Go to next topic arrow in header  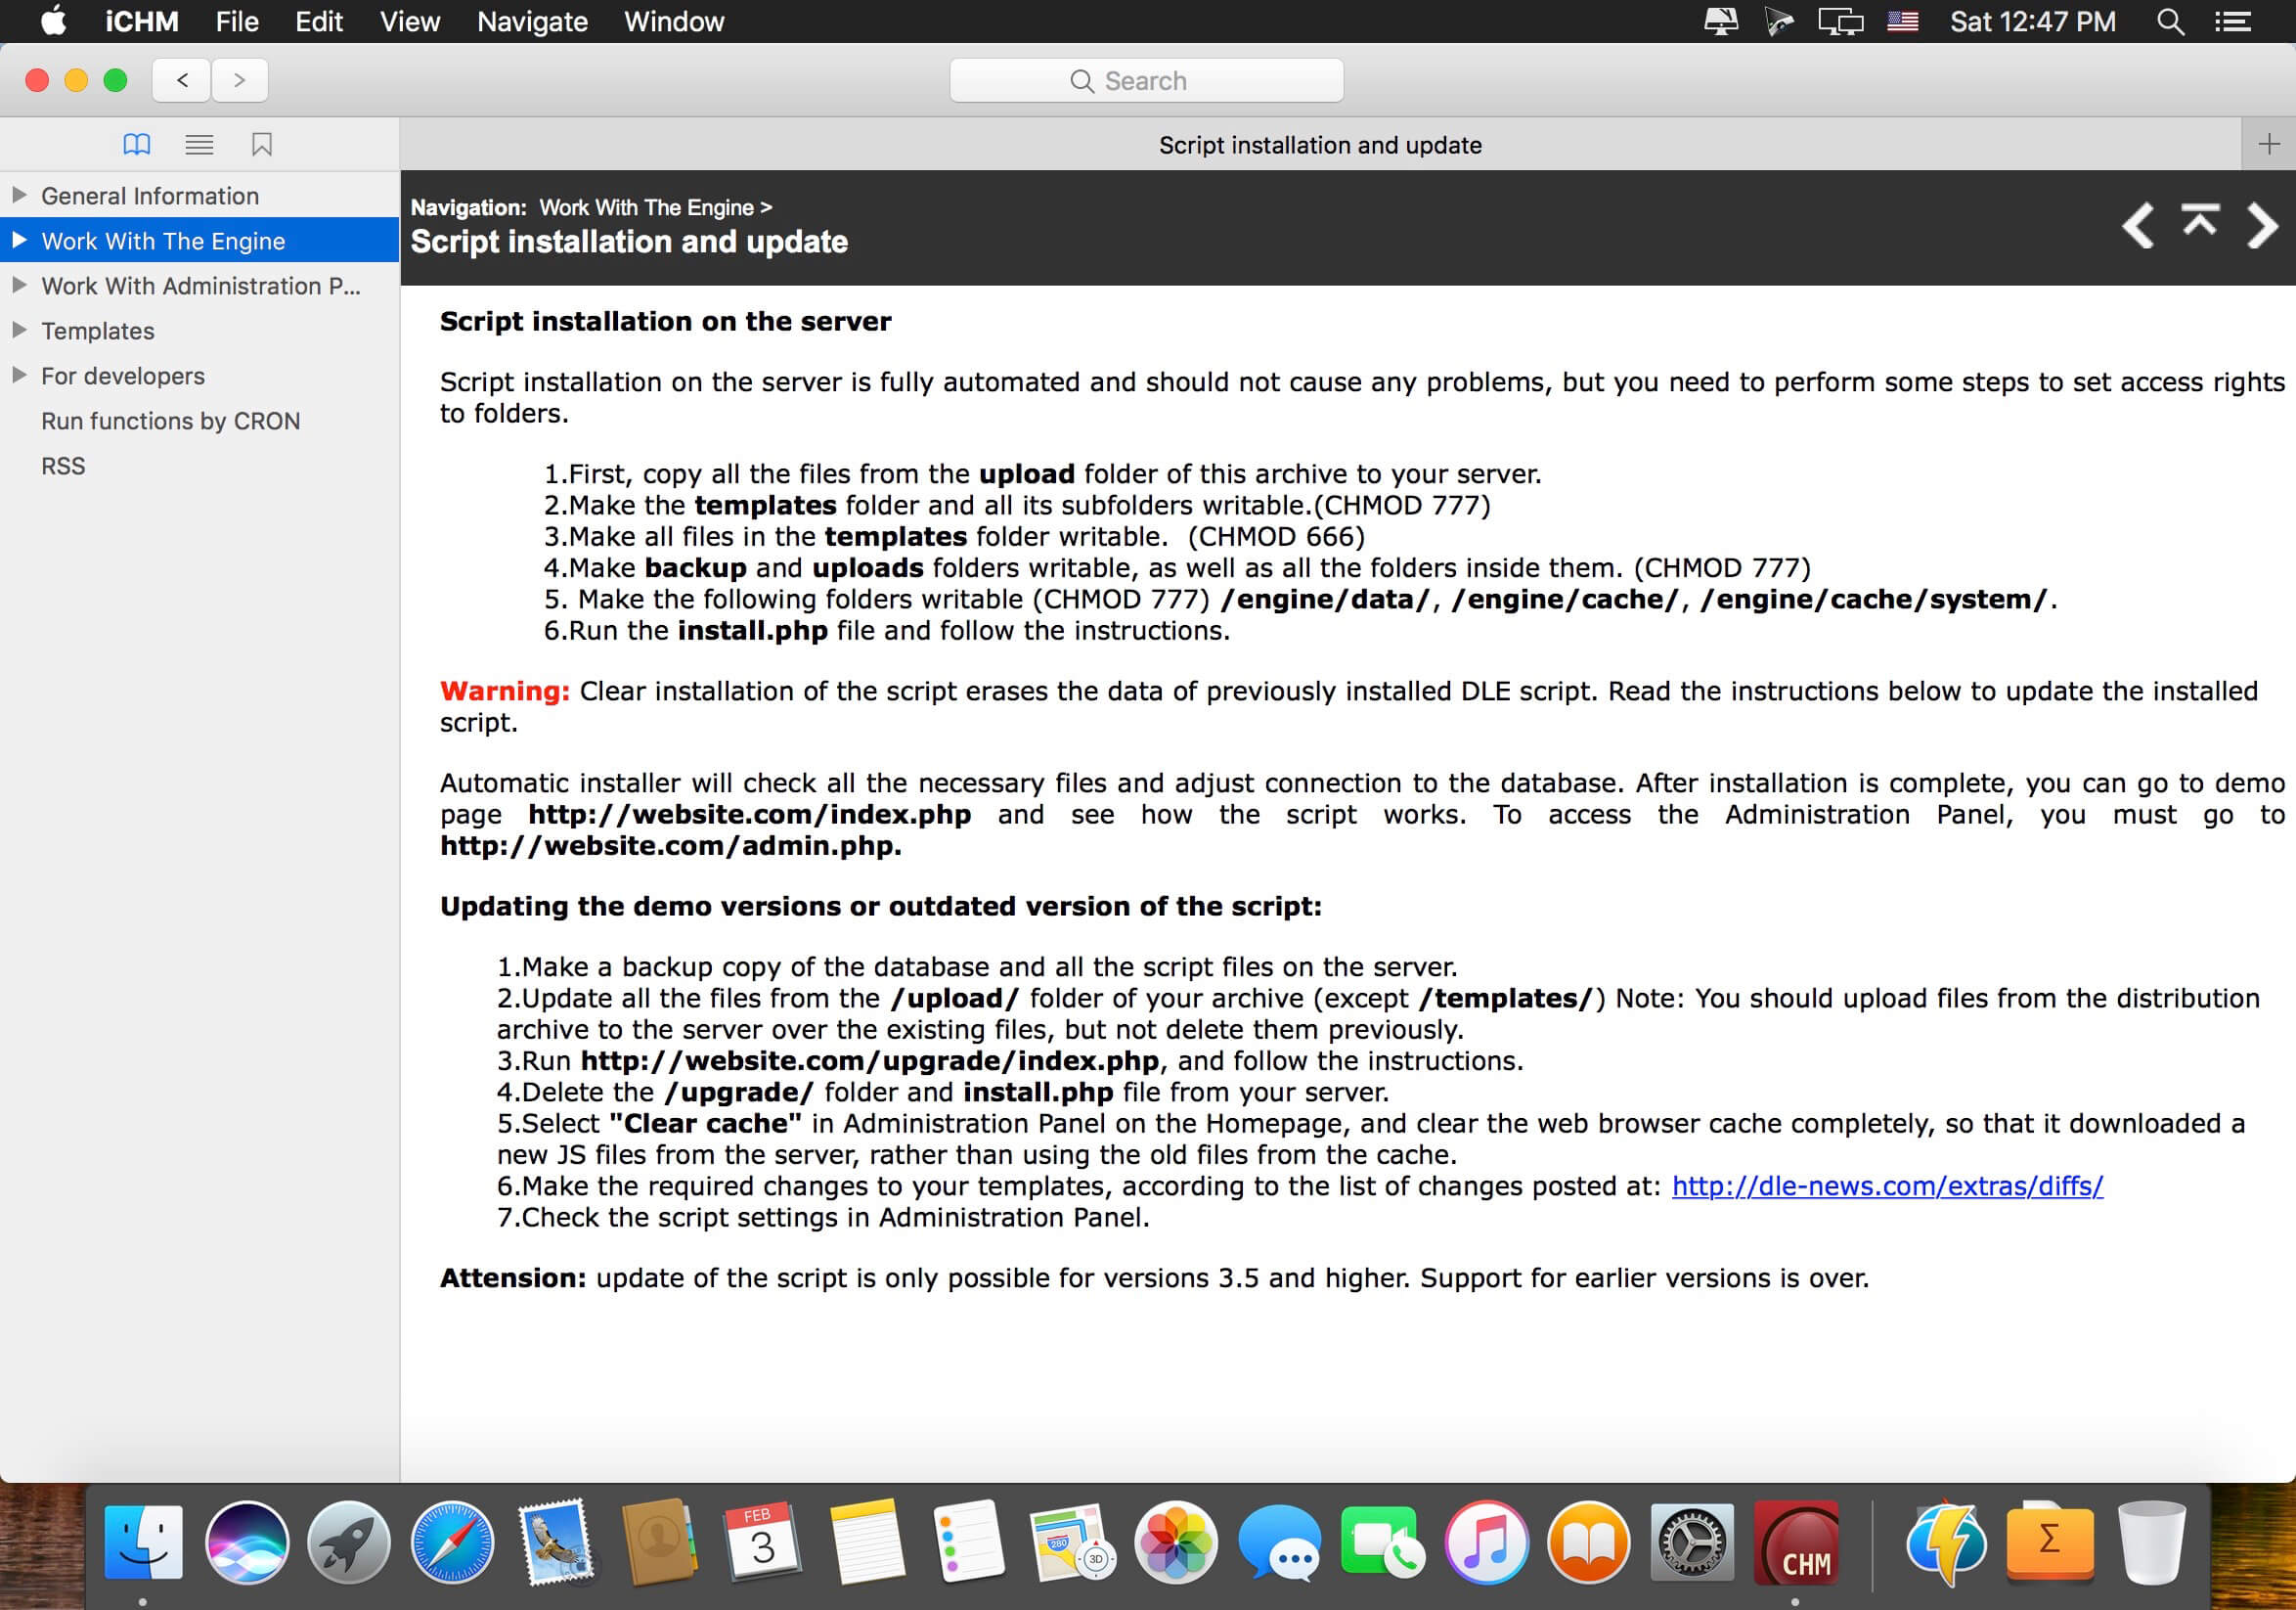click(x=2263, y=225)
